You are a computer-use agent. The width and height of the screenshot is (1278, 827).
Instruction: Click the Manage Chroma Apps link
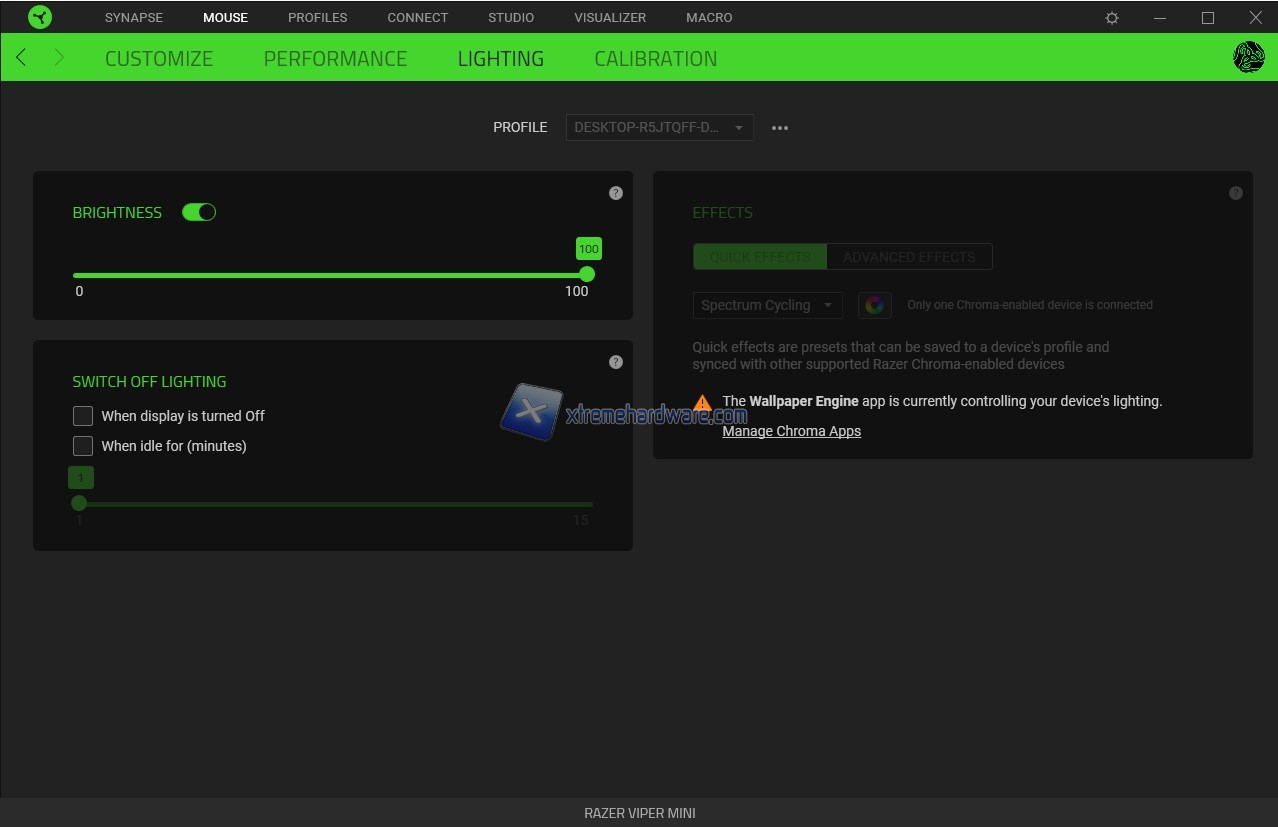click(x=791, y=431)
